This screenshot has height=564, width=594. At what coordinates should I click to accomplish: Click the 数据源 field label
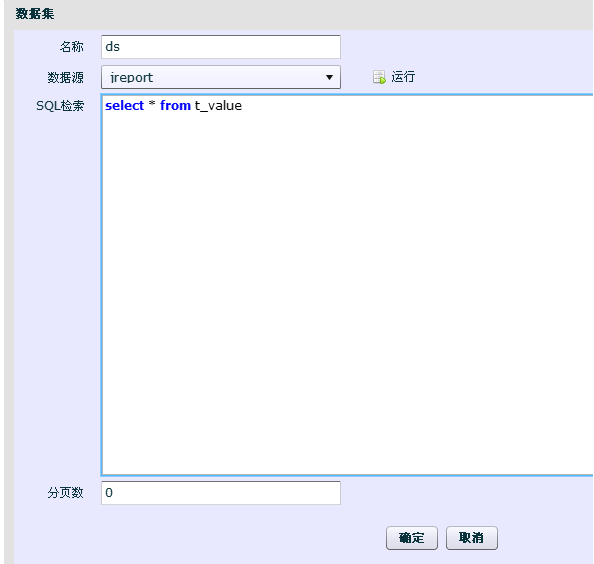(x=66, y=78)
